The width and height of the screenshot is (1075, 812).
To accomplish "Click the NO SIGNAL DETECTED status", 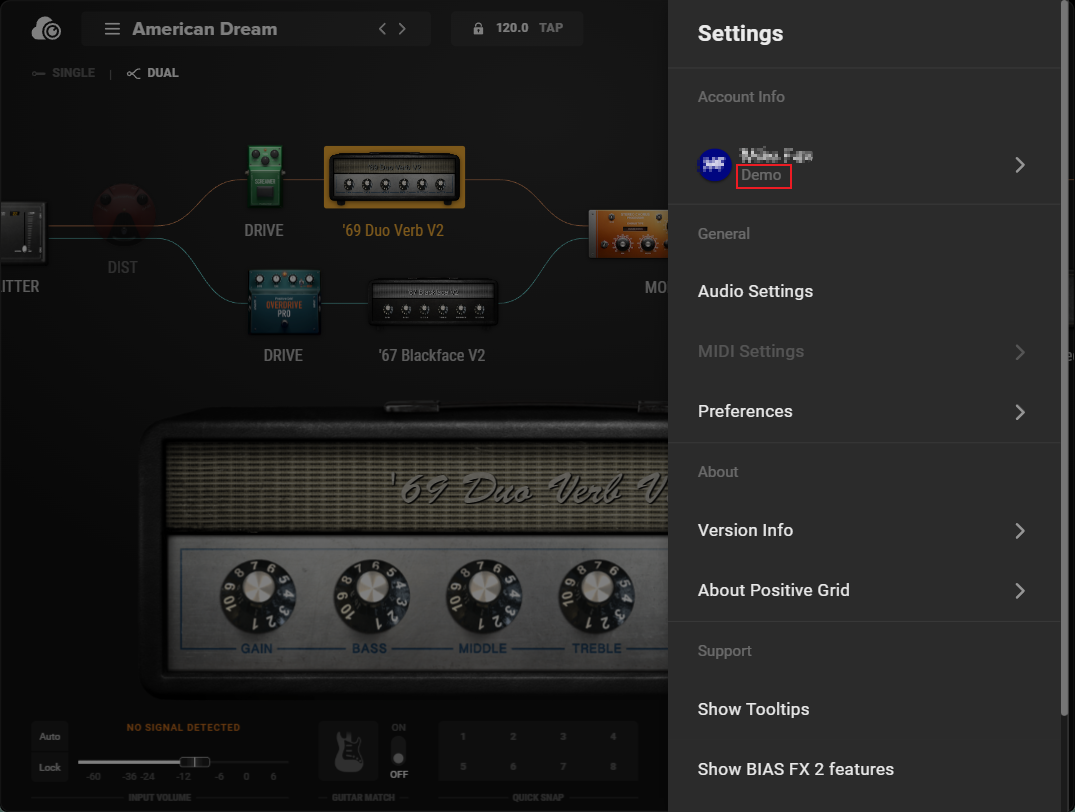I will click(x=183, y=727).
